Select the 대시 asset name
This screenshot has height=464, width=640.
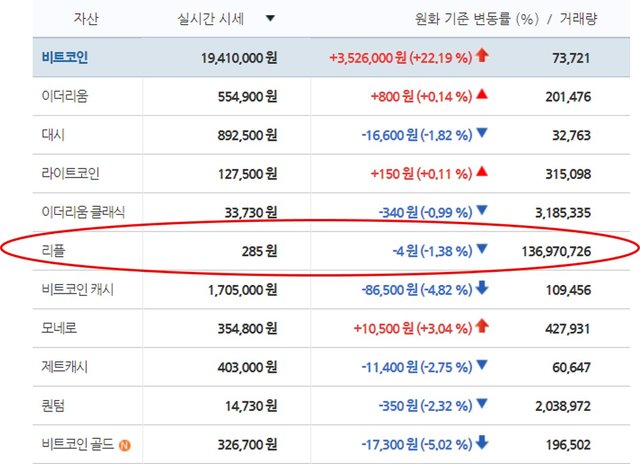click(x=53, y=135)
